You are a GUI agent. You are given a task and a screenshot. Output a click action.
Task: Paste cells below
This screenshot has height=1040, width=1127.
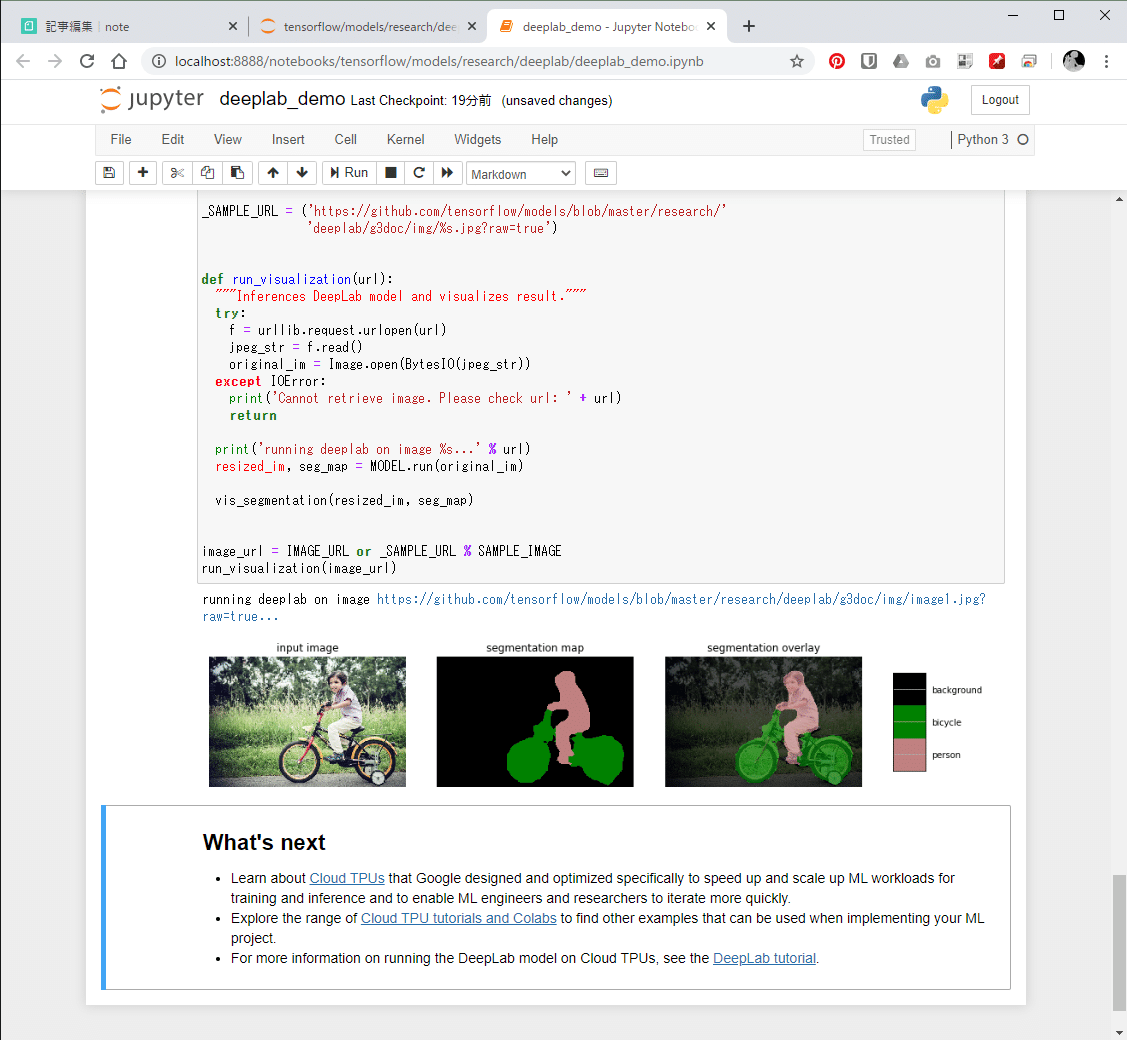coord(237,172)
